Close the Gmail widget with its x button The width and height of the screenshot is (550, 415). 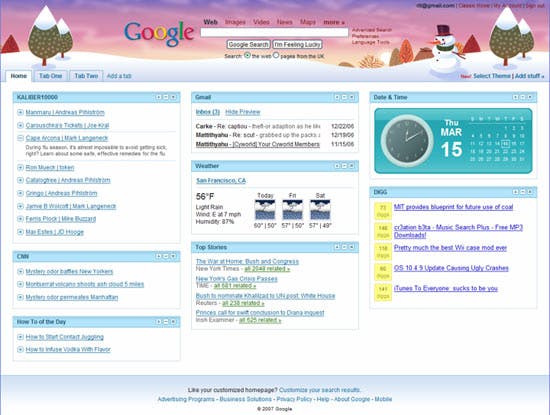(351, 97)
